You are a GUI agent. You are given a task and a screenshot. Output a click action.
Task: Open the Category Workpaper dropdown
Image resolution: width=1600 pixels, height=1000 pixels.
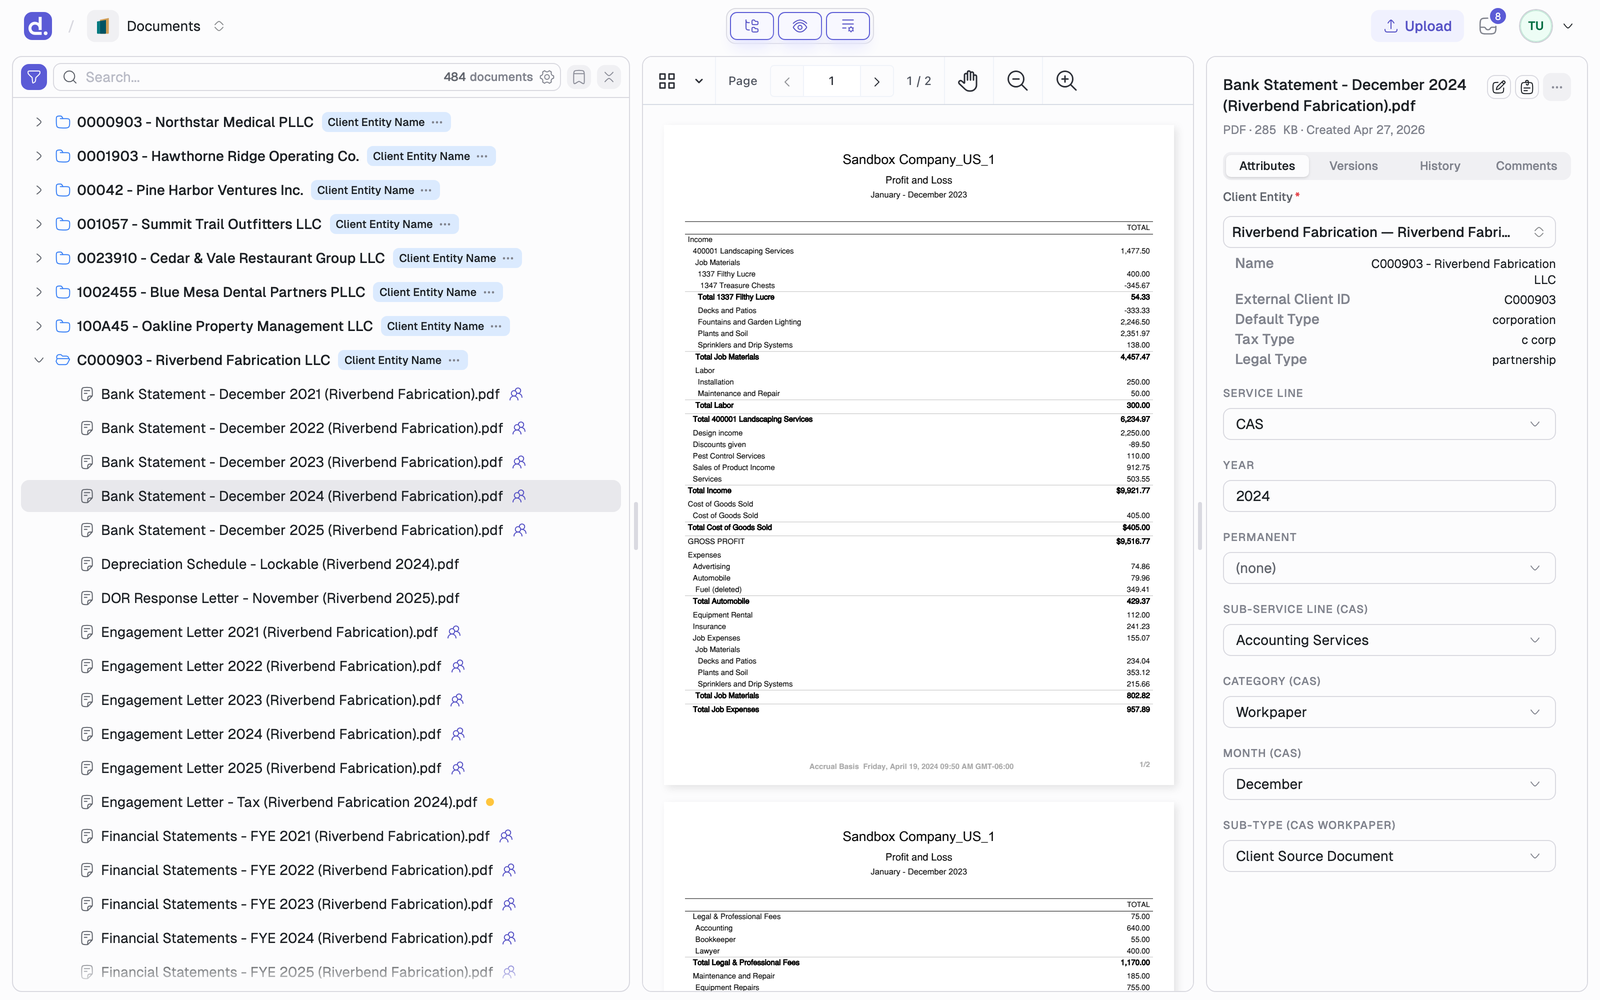pos(1389,712)
